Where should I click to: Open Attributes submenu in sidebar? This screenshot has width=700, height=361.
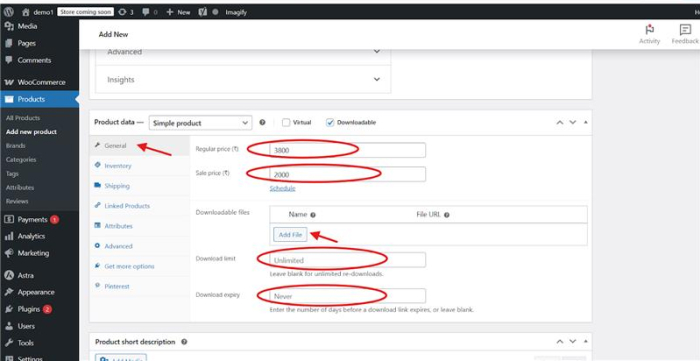click(20, 187)
